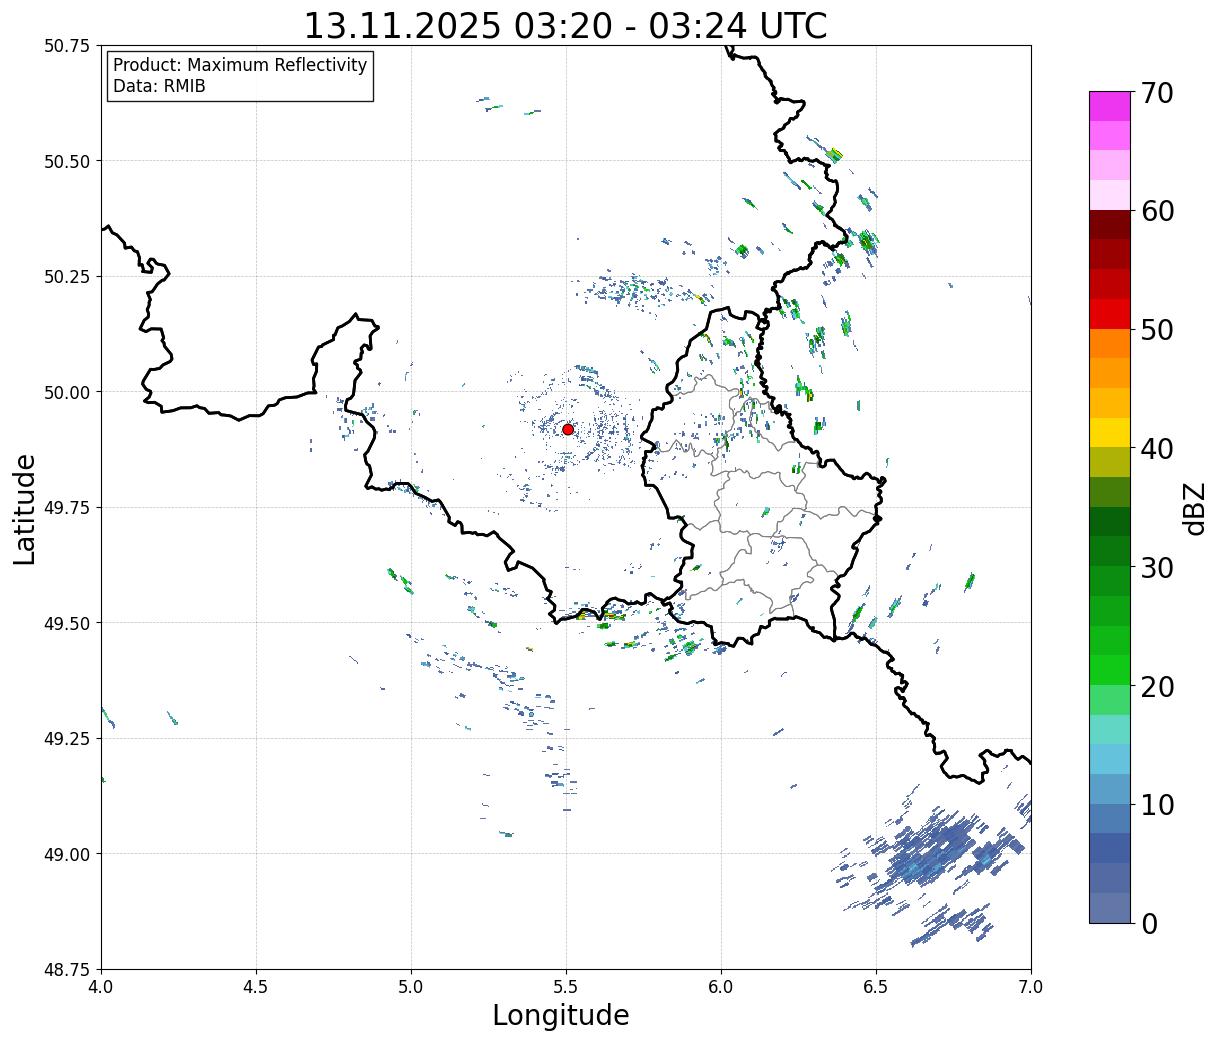The image size is (1219, 1040).
Task: Click the 'Product: Maximum Reflectivity' legend text
Action: coord(240,65)
